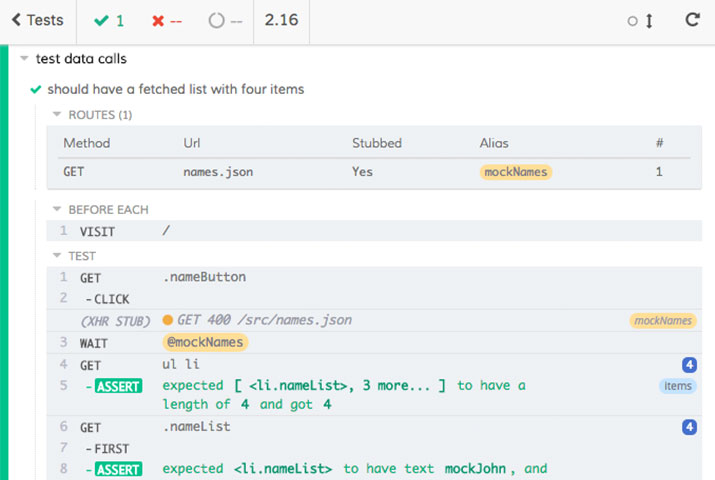Click the failed tests red X counter
715x480 pixels.
[x=165, y=20]
